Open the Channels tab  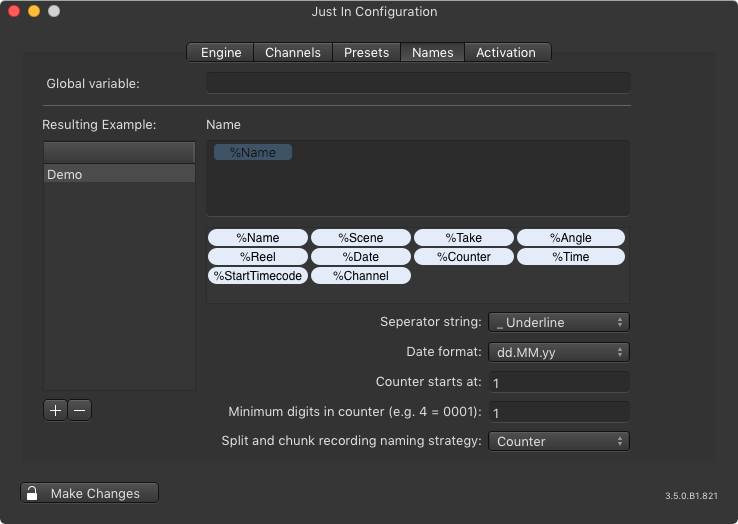(x=293, y=52)
